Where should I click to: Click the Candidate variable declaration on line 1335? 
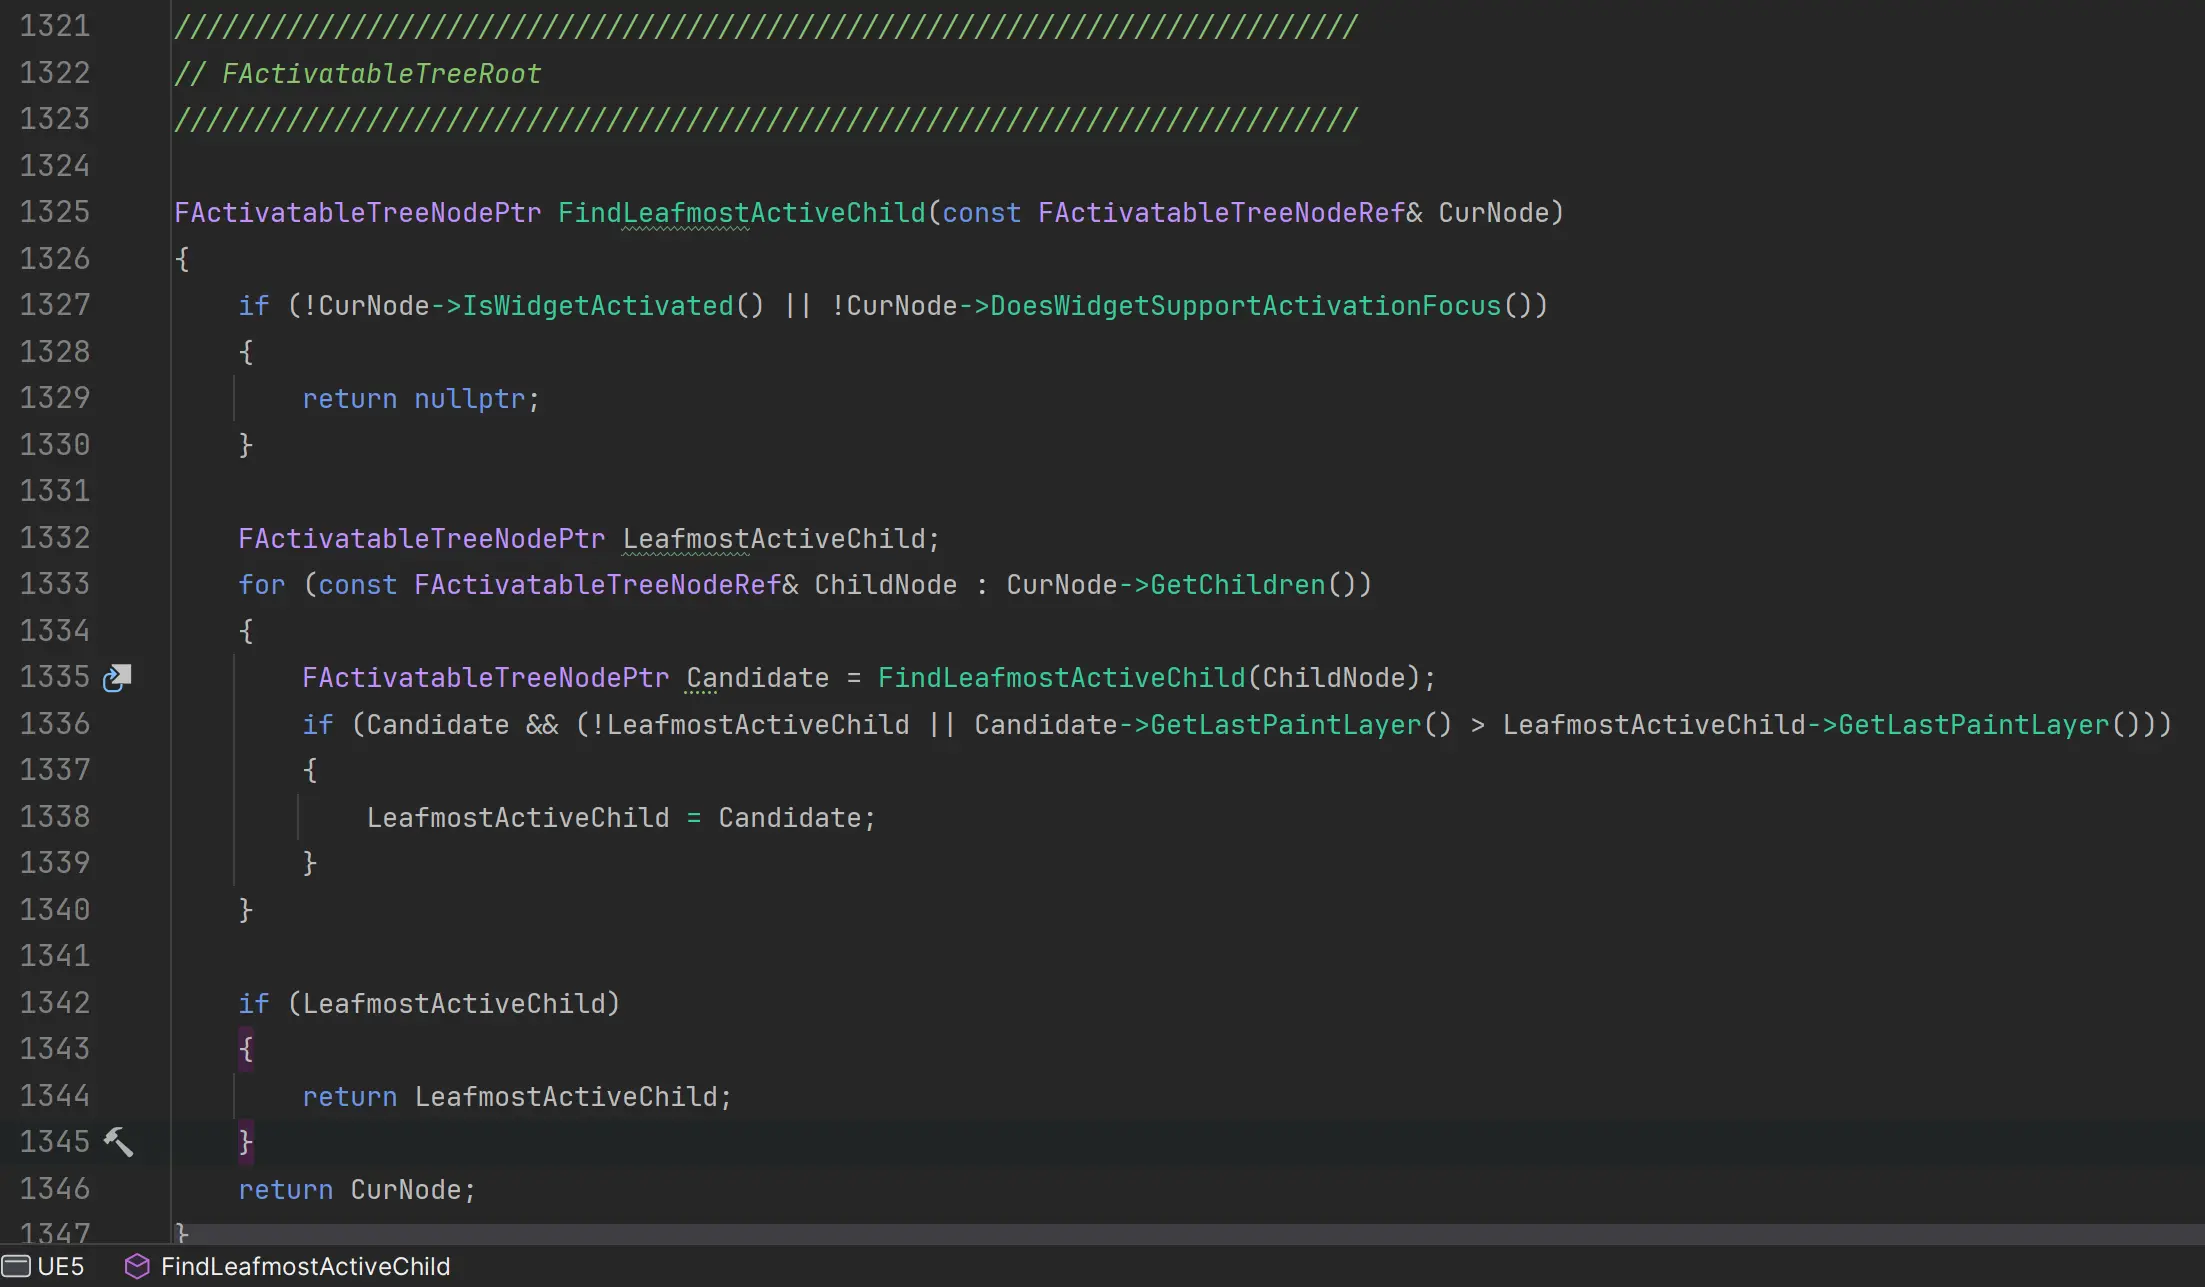click(757, 678)
